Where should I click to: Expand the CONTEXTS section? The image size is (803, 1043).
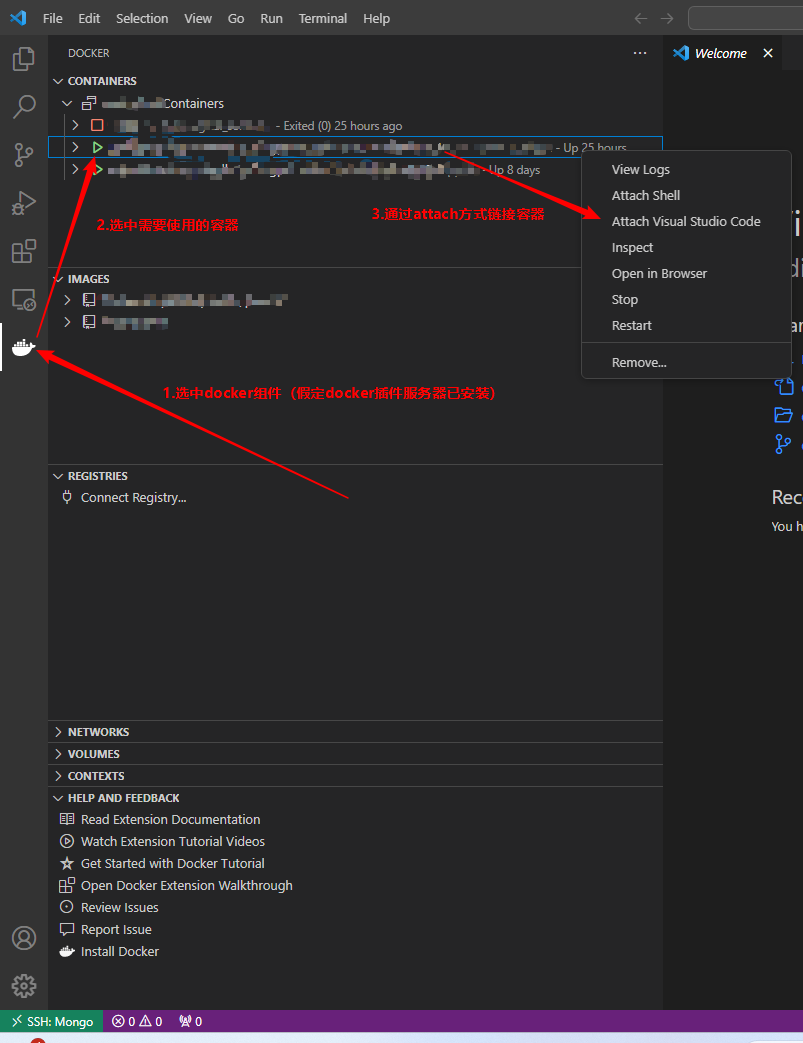tap(59, 776)
